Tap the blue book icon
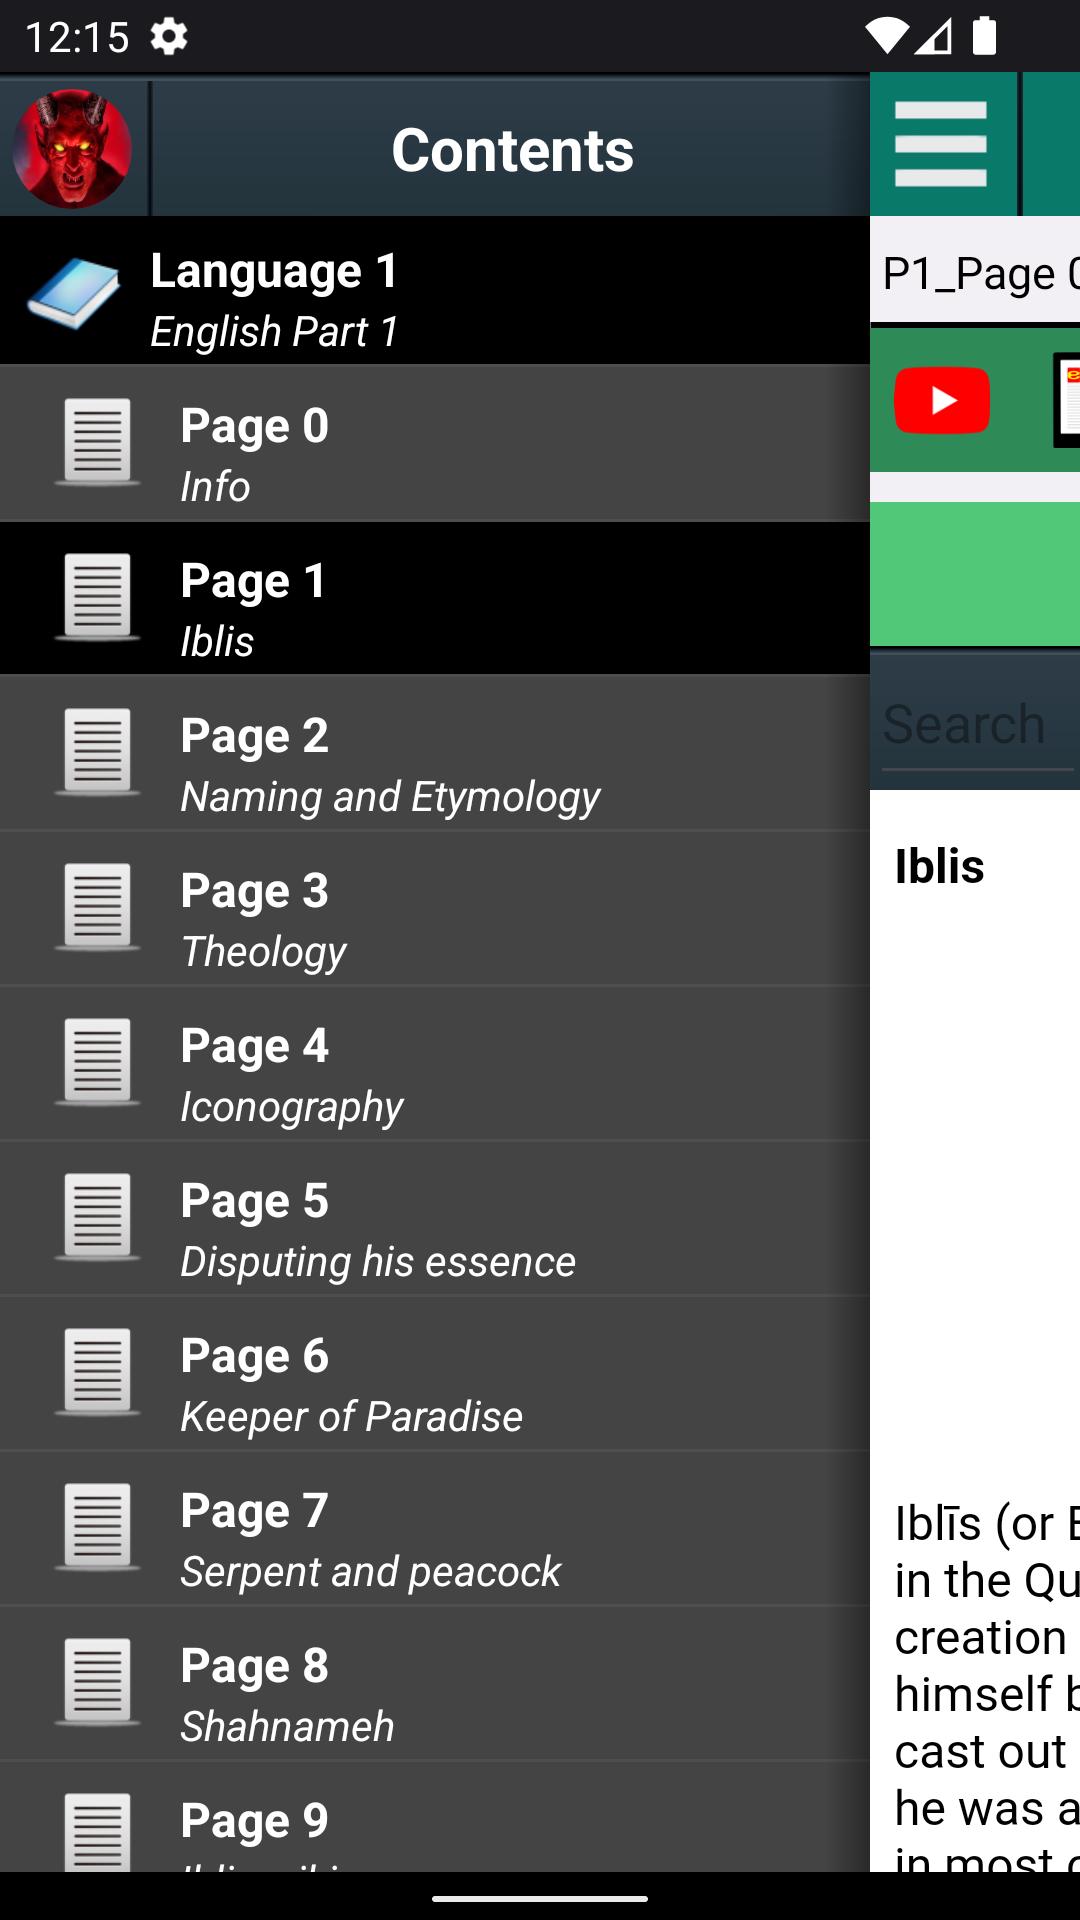1080x1920 pixels. pos(73,292)
